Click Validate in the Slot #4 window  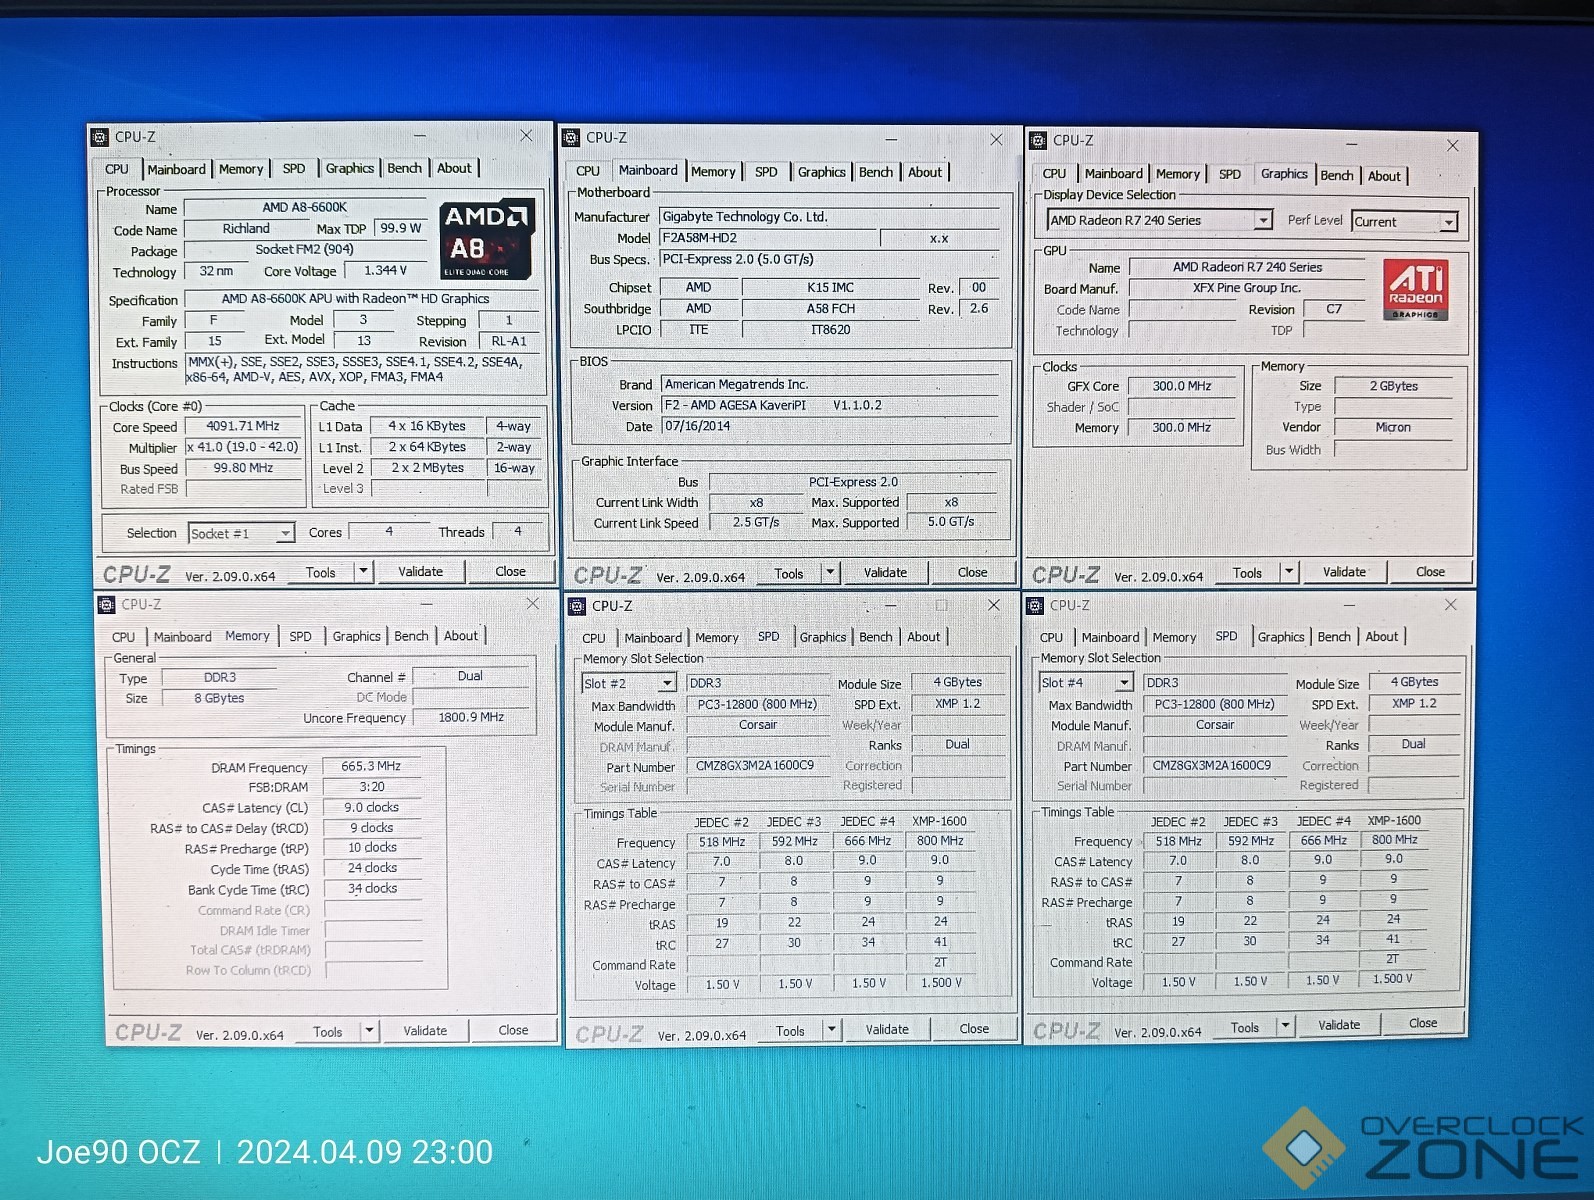point(1339,1025)
